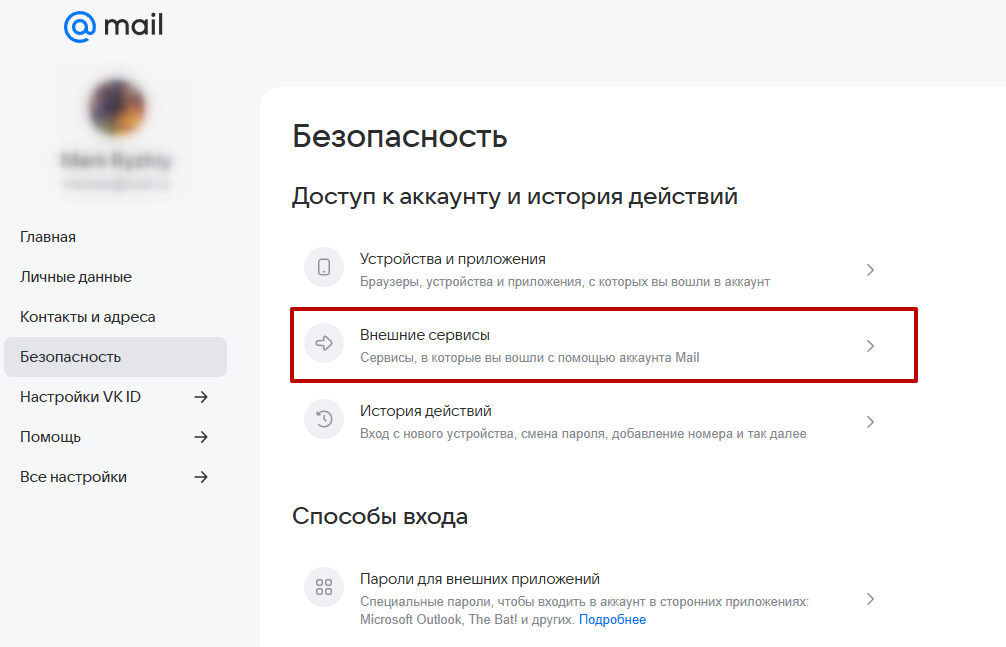
Task: Go to Главная in the sidebar
Action: [x=48, y=237]
